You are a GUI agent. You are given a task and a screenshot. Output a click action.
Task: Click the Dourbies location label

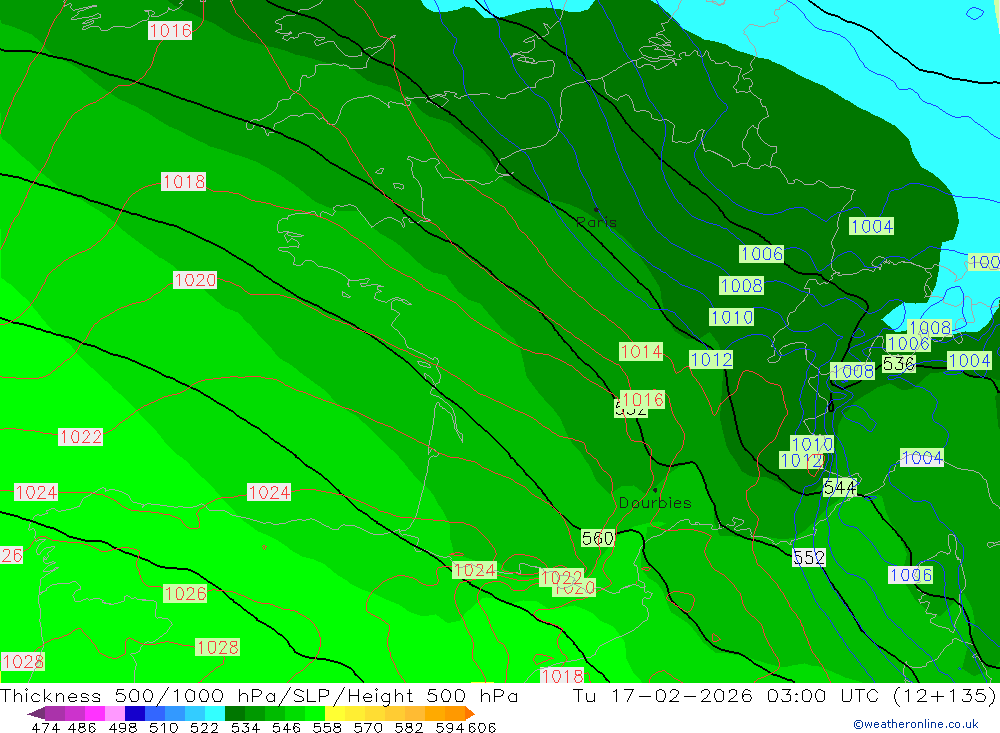coord(655,503)
